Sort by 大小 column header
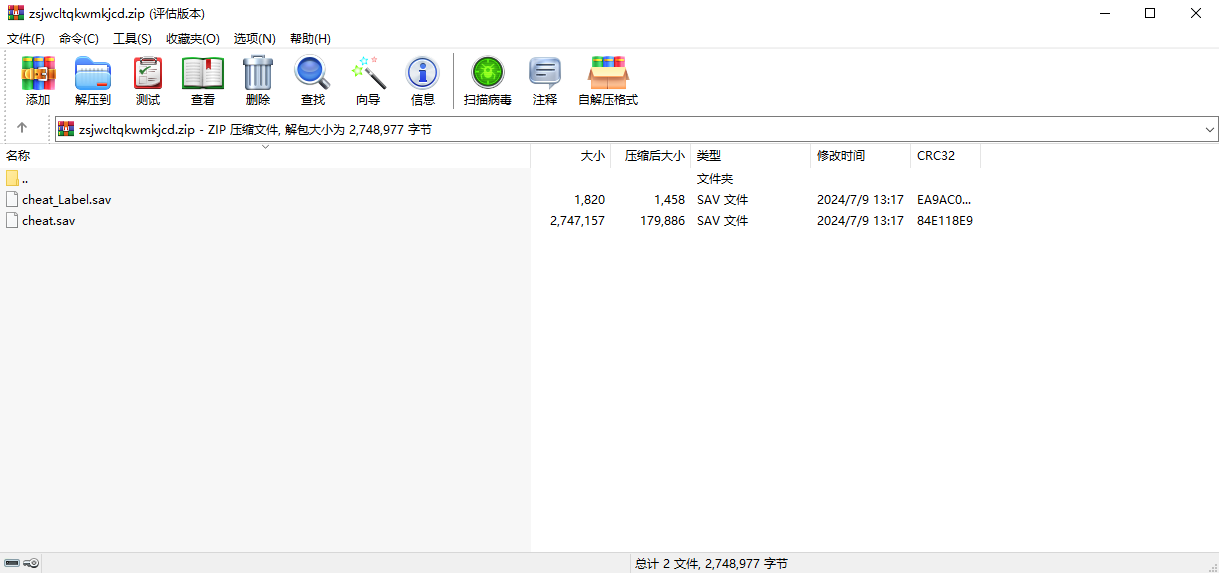The height and width of the screenshot is (573, 1219). click(x=570, y=156)
